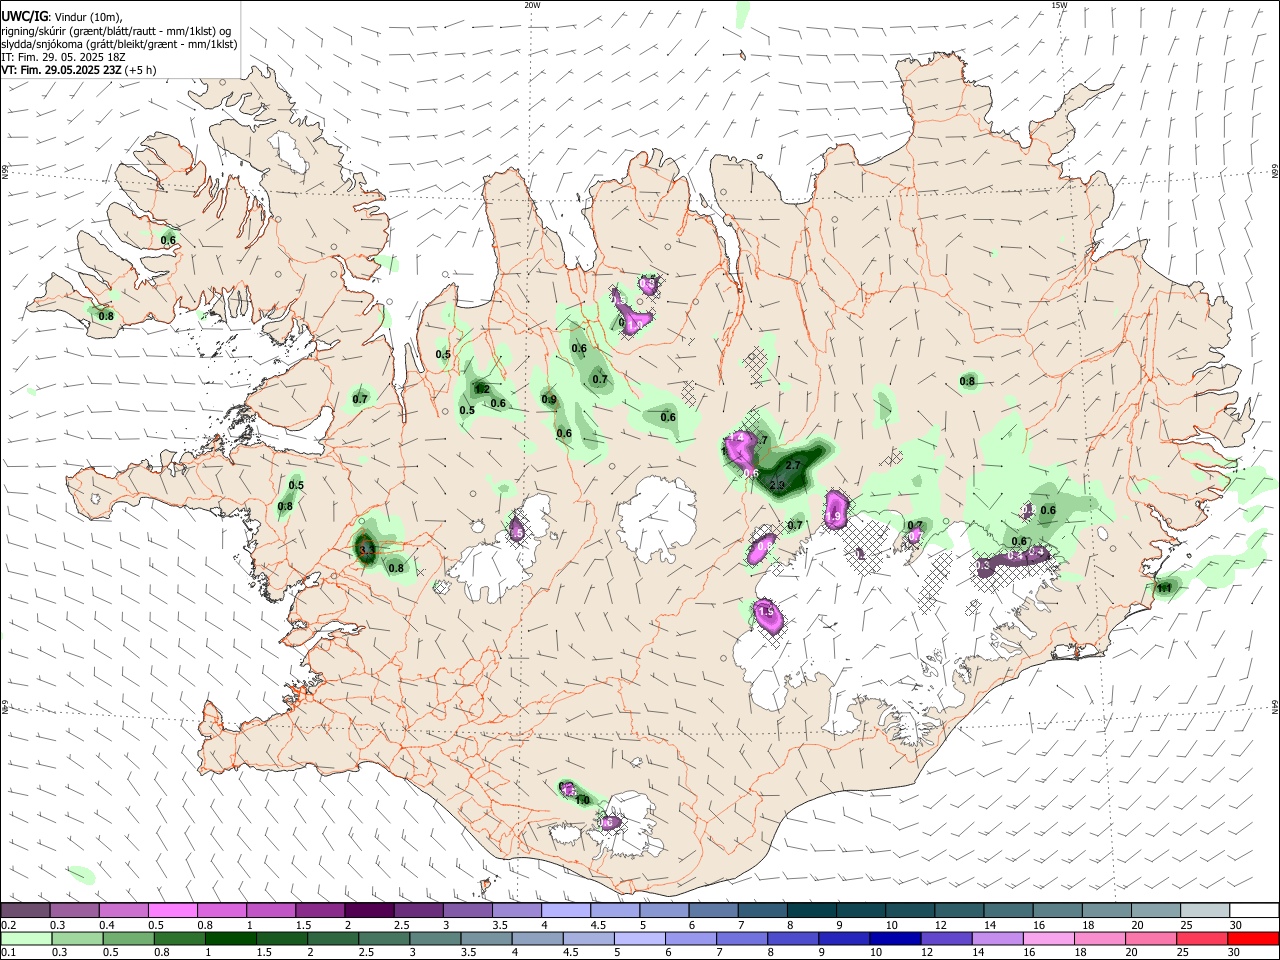The height and width of the screenshot is (960, 1280).
Task: Click the pale green 0.1 rain legend swatch
Action: pos(25,938)
